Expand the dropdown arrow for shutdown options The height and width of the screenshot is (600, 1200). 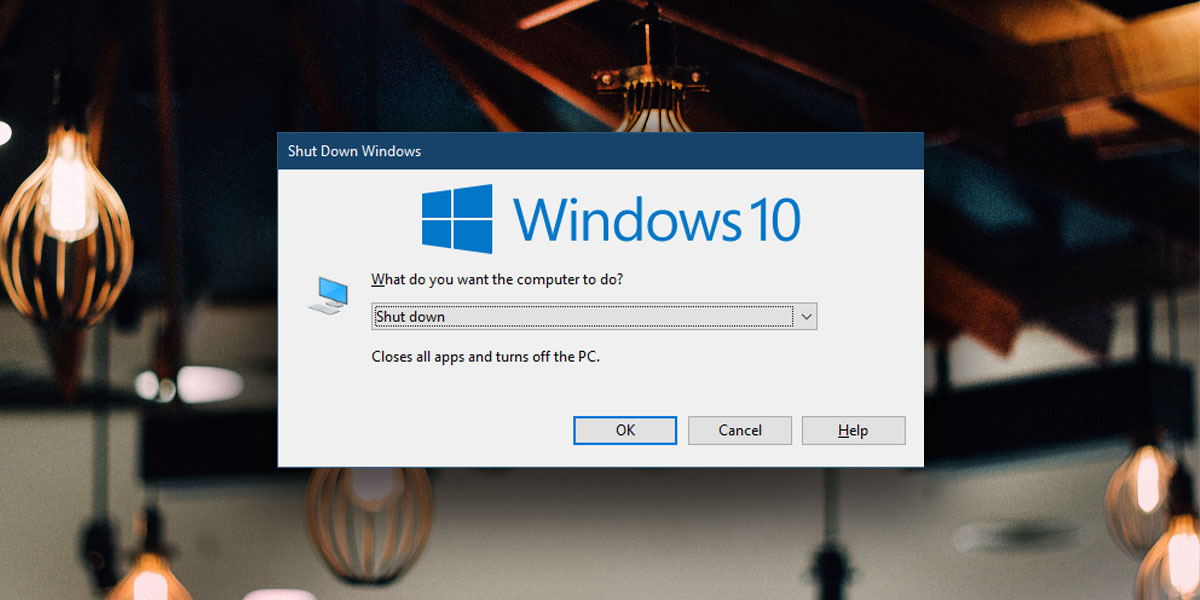click(806, 317)
